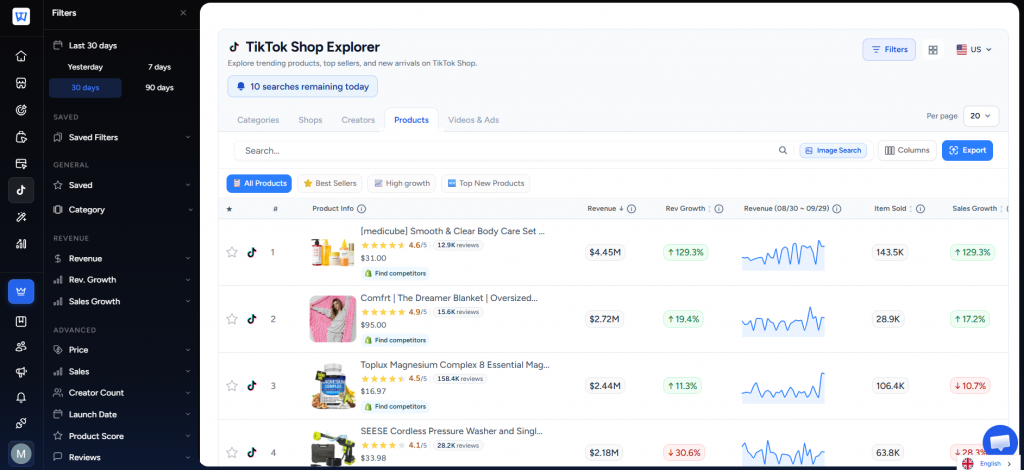Expand the Sales Growth filter
Viewport: 1024px width, 470px height.
(x=121, y=302)
